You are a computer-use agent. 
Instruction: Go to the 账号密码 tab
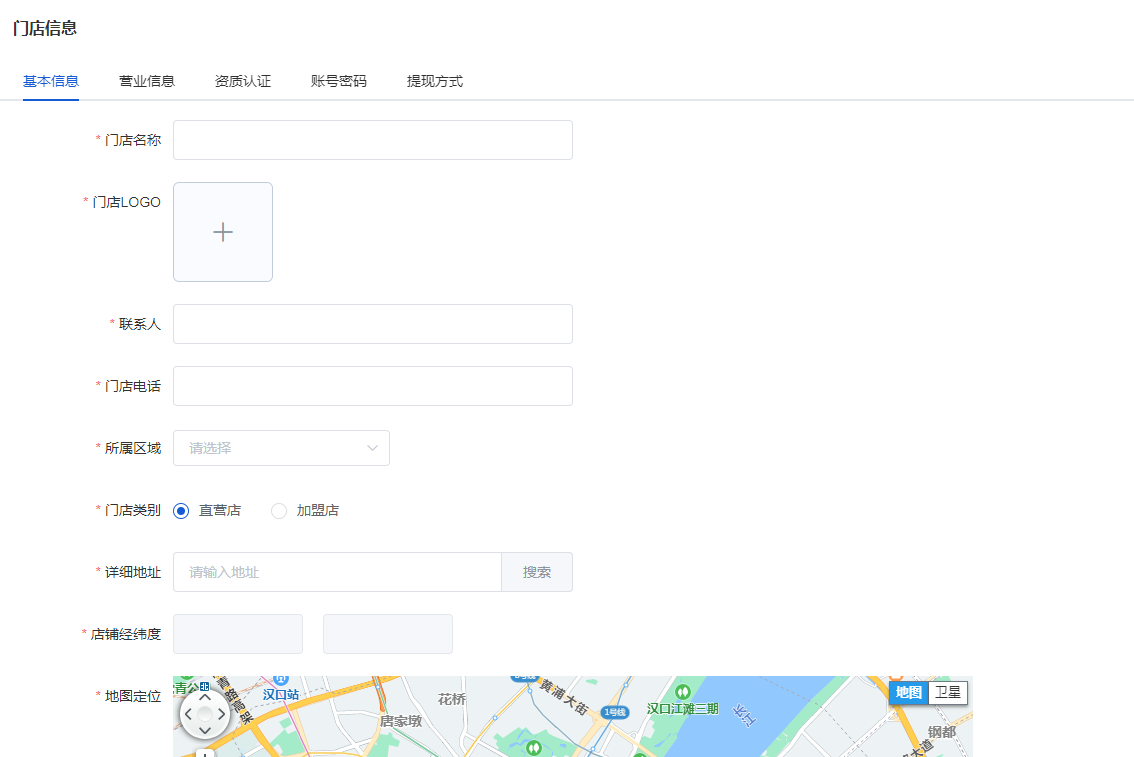[x=338, y=81]
